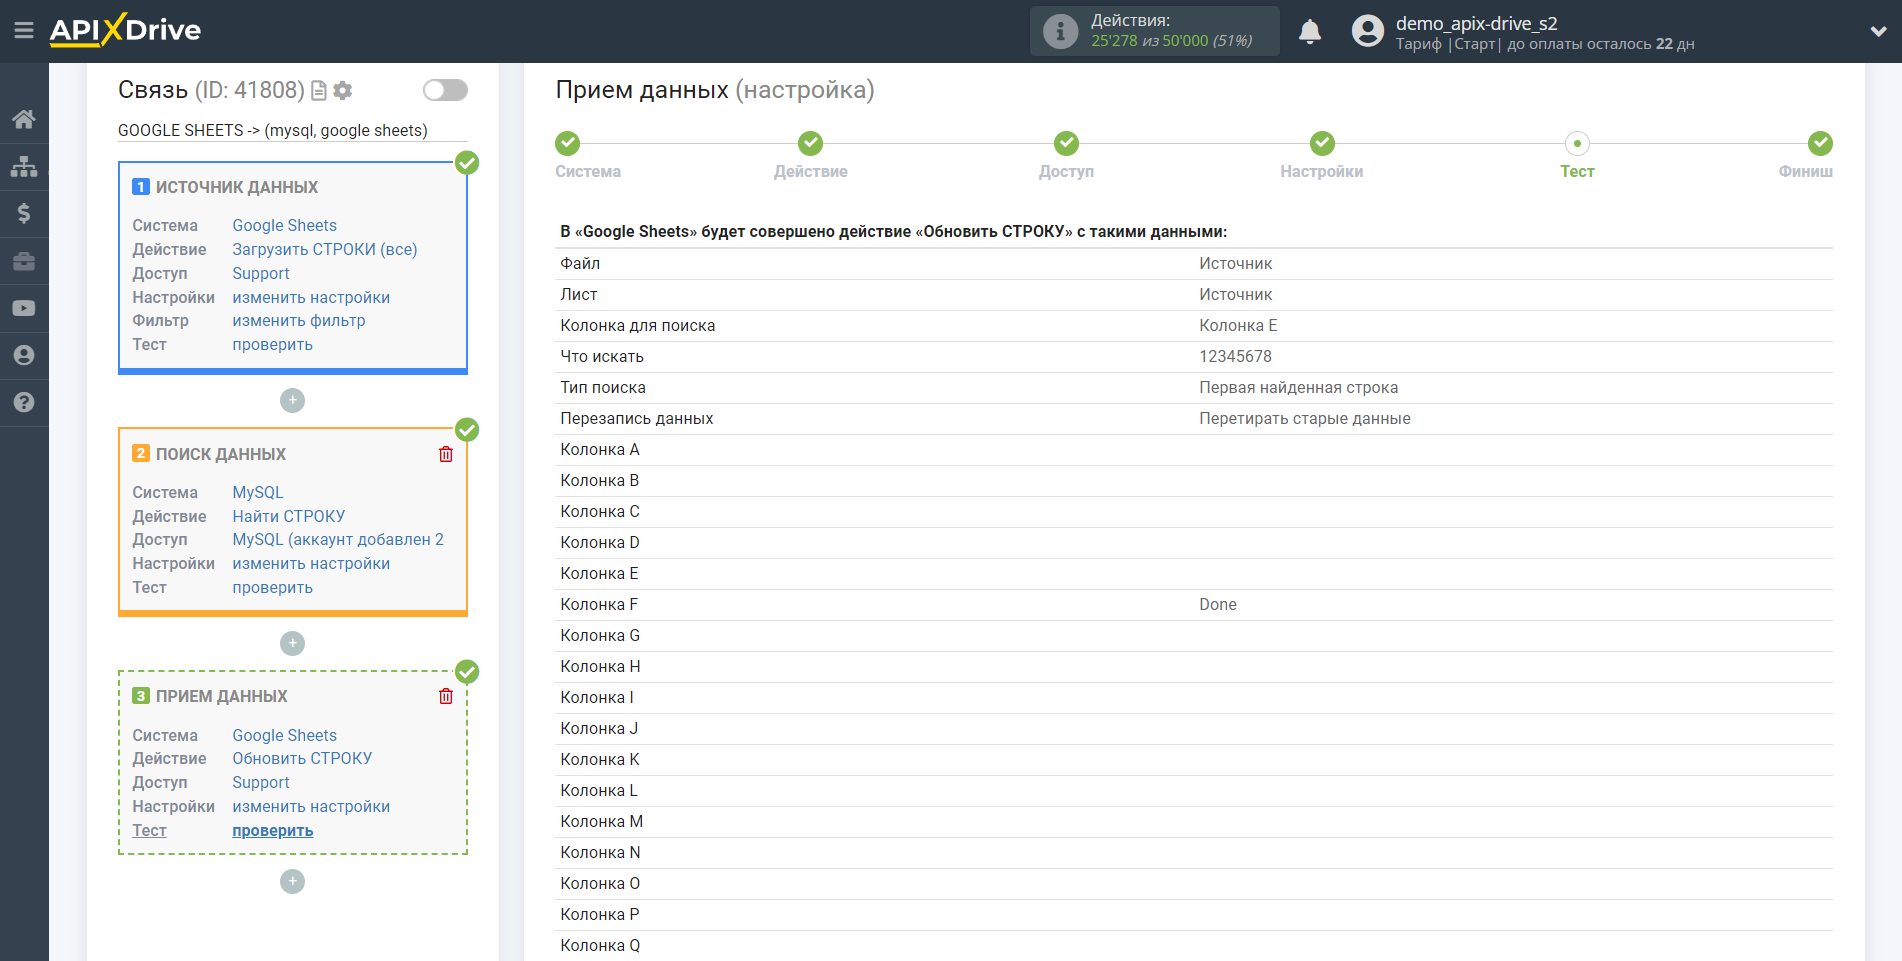Screen dimensions: 1902x961
Task: Open the user profile sidebar icon
Action: tap(24, 355)
